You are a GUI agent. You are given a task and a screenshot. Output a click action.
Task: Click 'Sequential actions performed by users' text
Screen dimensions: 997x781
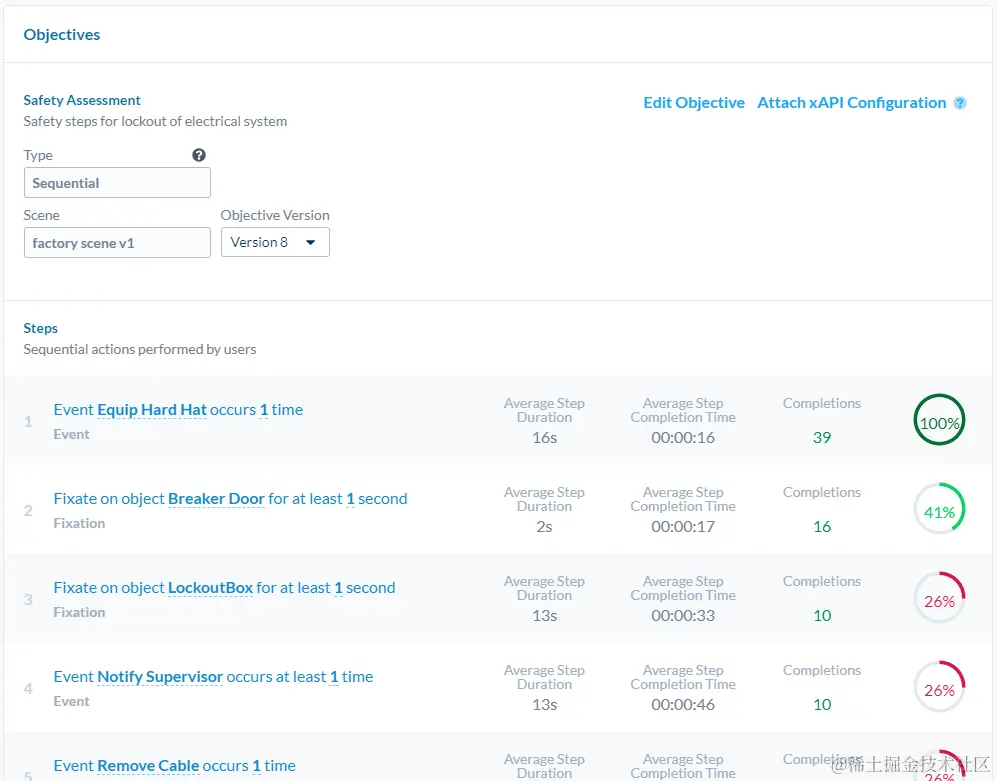[140, 349]
